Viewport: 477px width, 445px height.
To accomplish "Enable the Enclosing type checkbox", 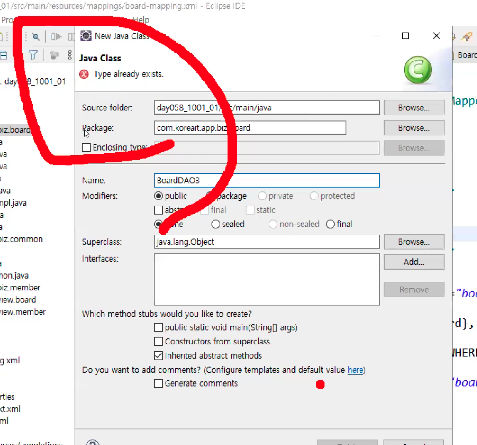I will tap(86, 147).
